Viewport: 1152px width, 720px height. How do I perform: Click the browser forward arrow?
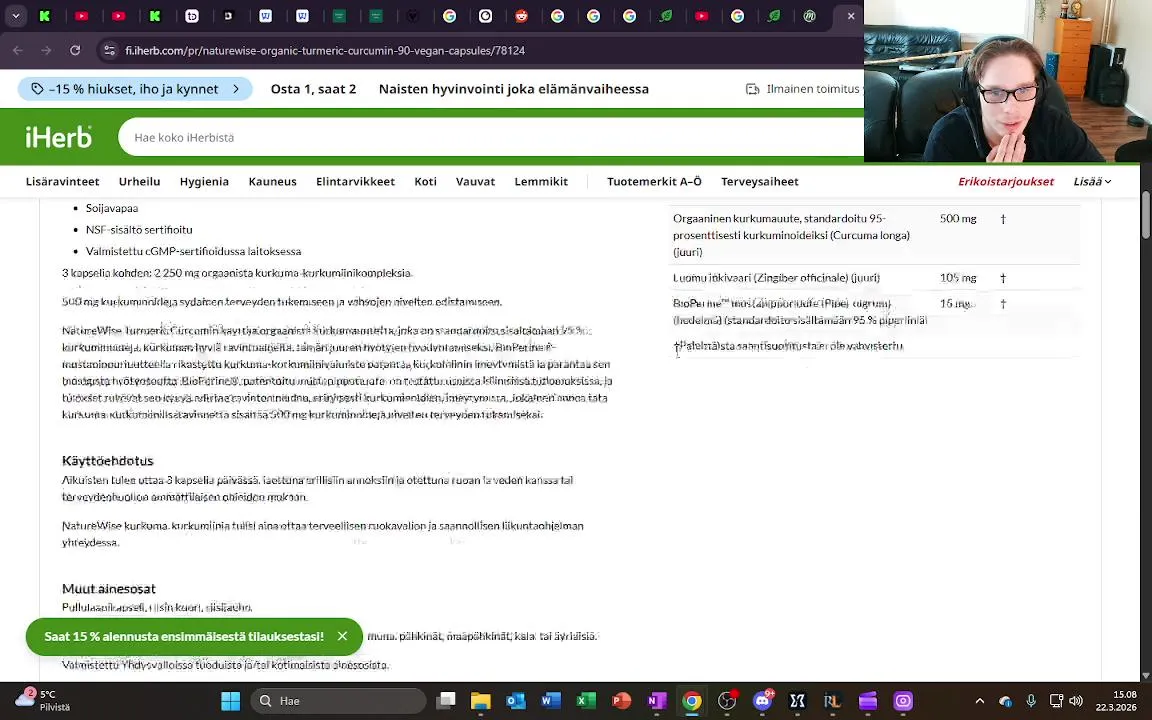46,51
